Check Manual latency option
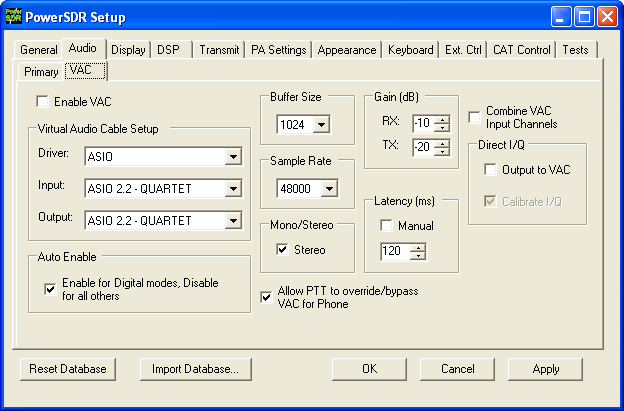The image size is (624, 411). coord(386,226)
